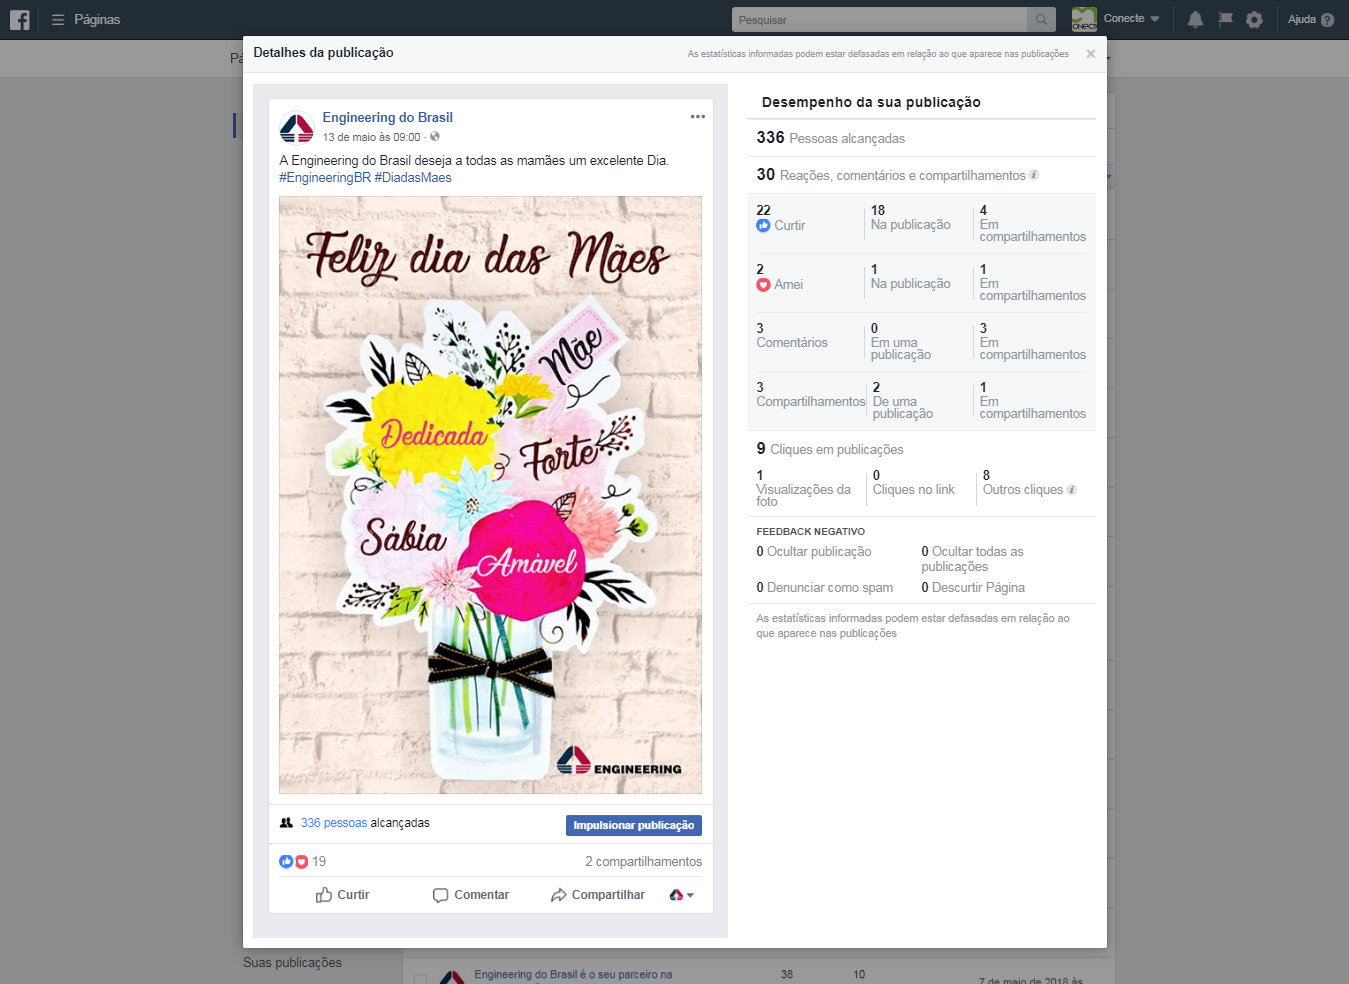Screen dimensions: 1349x984
Task: Click the public audience globe icon
Action: [x=435, y=137]
